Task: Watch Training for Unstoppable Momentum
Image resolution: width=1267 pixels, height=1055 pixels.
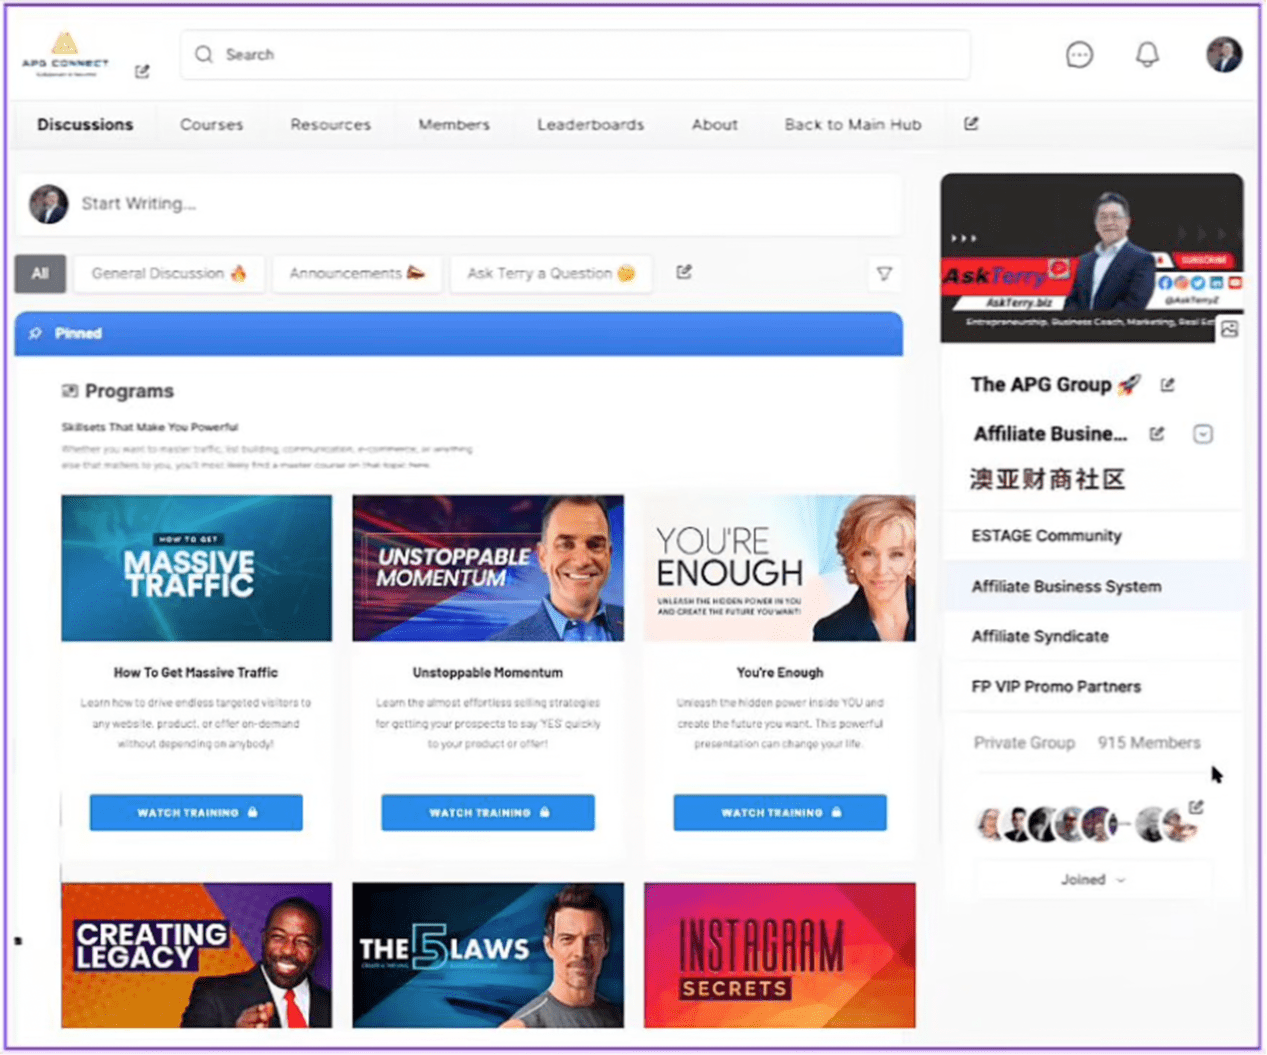Action: (x=488, y=812)
